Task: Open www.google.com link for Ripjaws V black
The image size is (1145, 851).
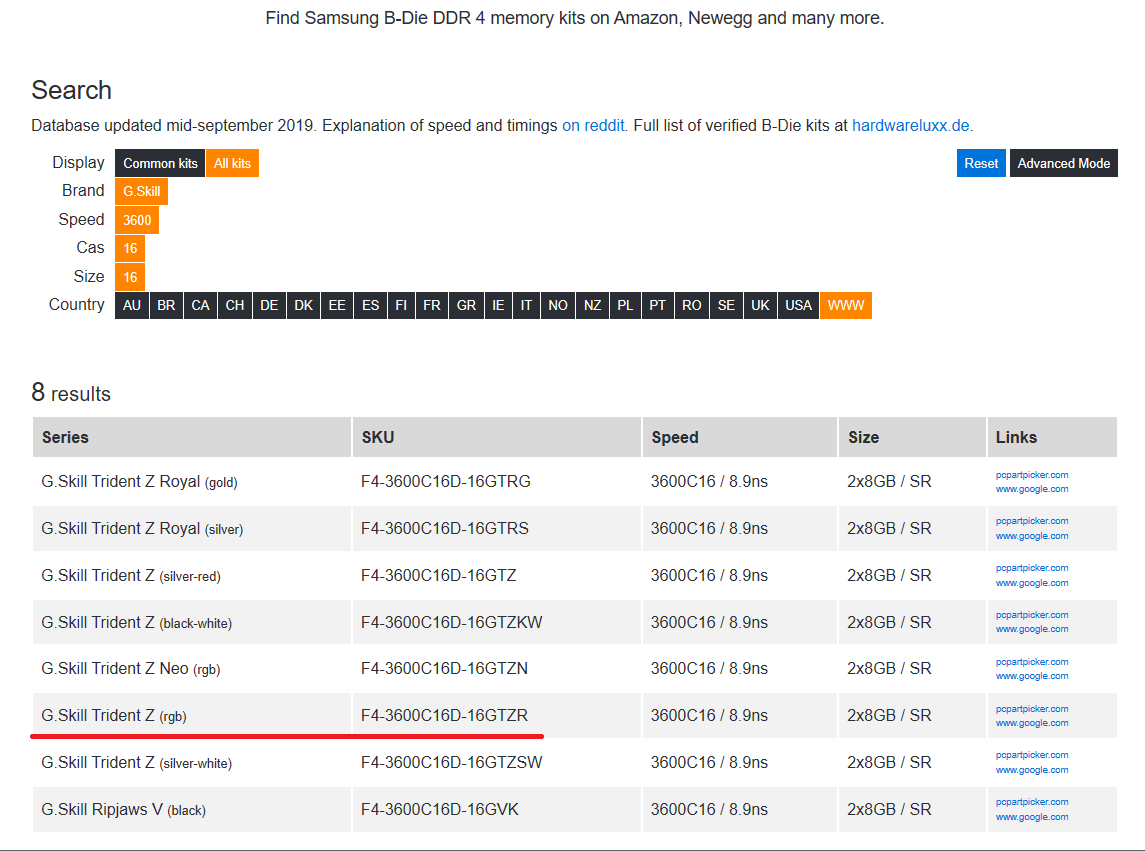Action: (x=1032, y=817)
